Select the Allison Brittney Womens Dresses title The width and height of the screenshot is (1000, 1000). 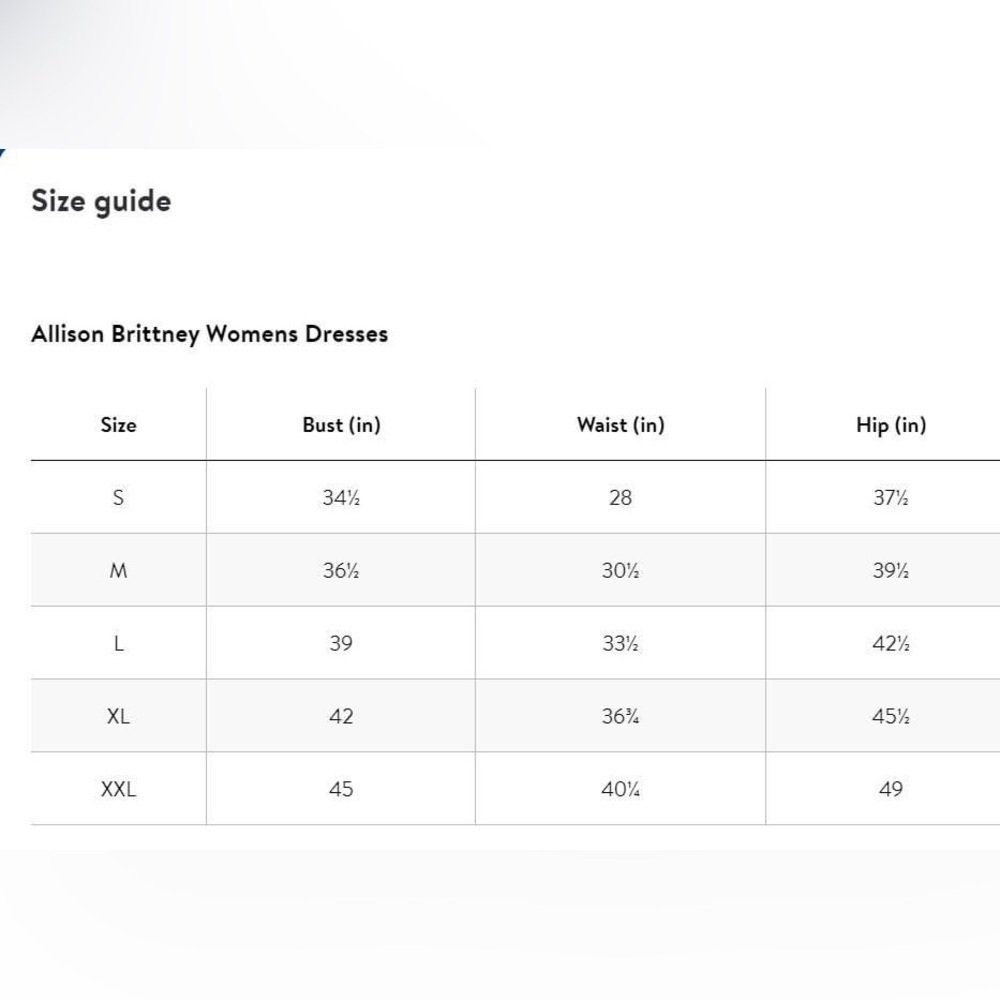(210, 334)
